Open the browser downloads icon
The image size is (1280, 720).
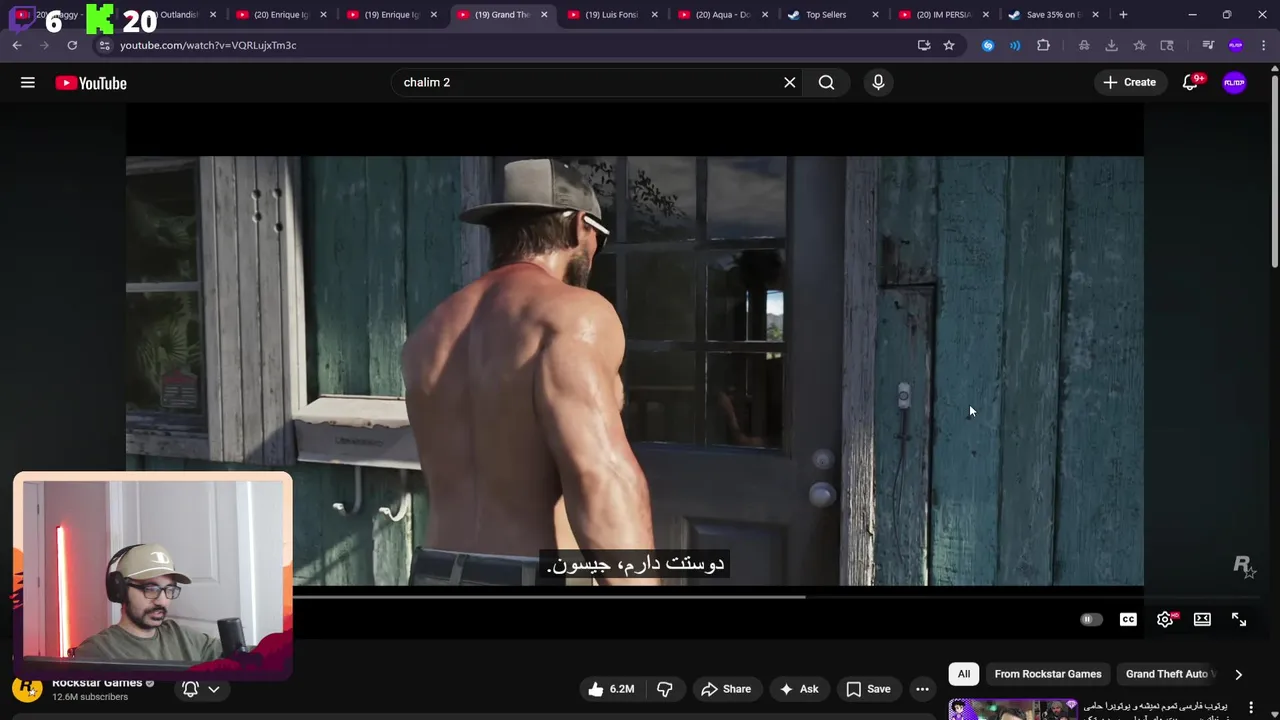pyautogui.click(x=1111, y=45)
